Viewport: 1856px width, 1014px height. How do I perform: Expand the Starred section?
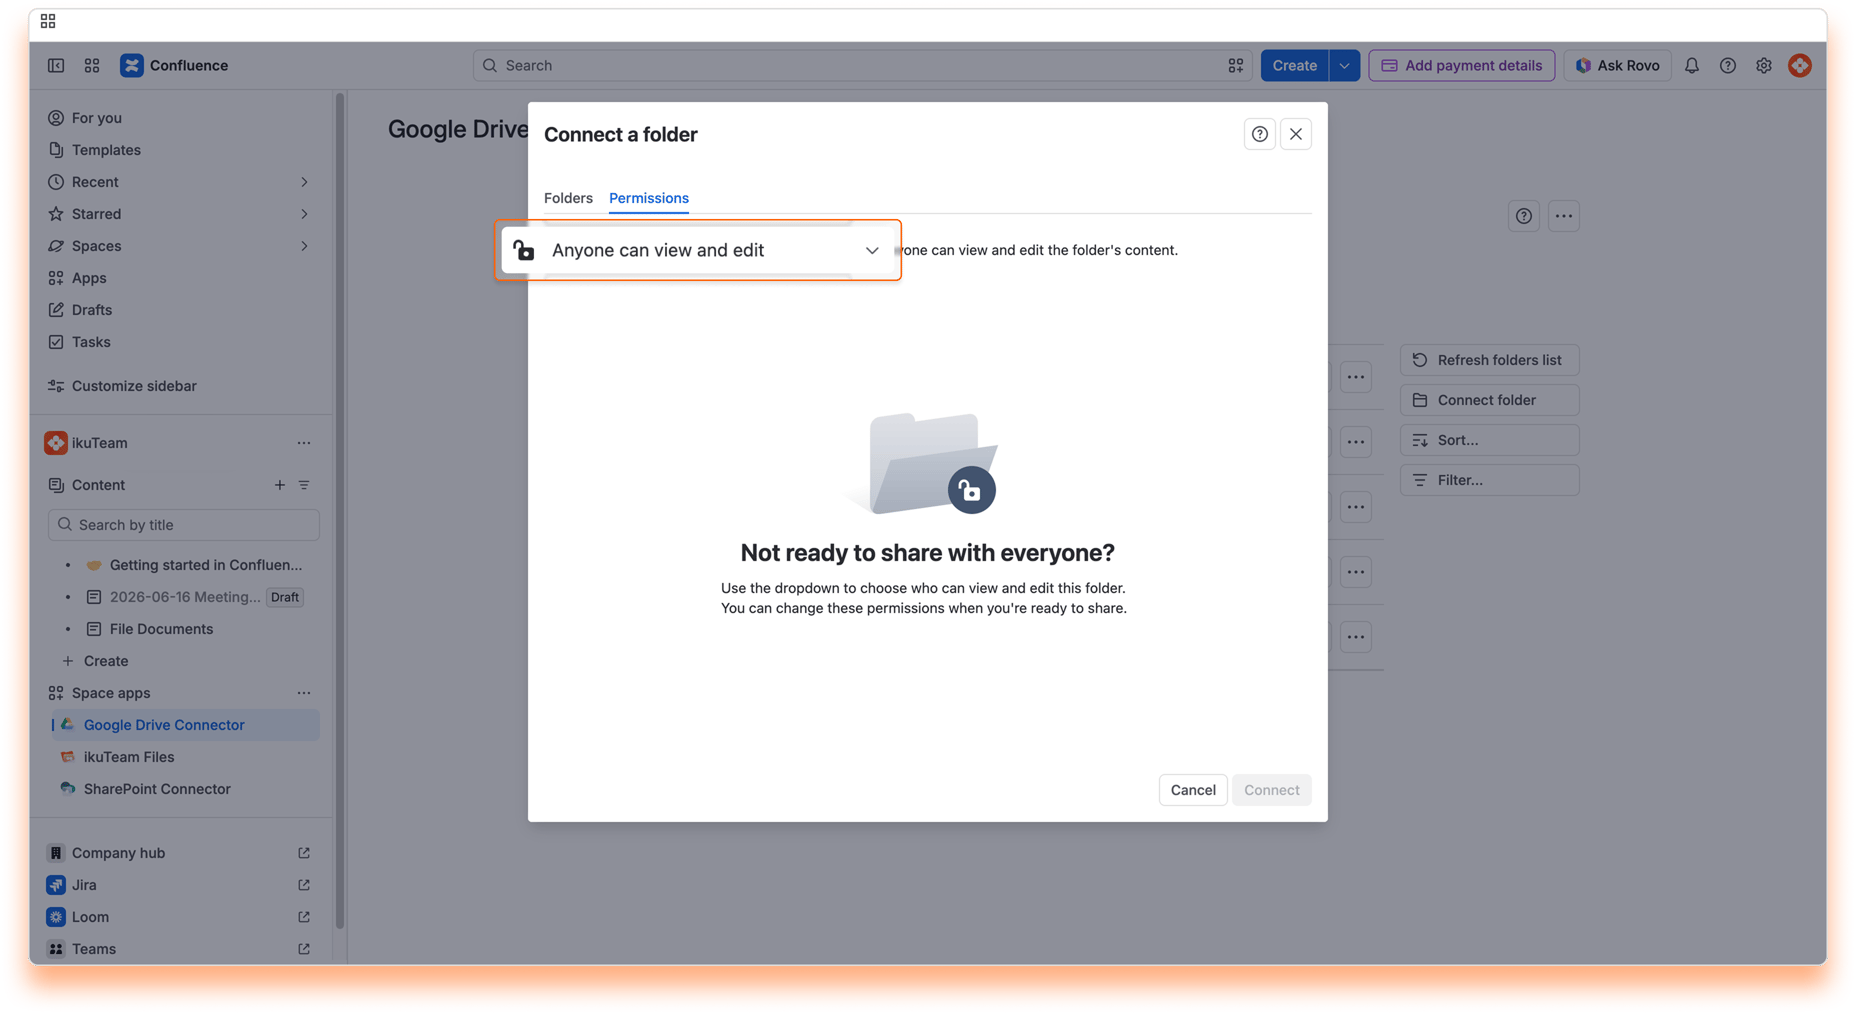pyautogui.click(x=304, y=214)
